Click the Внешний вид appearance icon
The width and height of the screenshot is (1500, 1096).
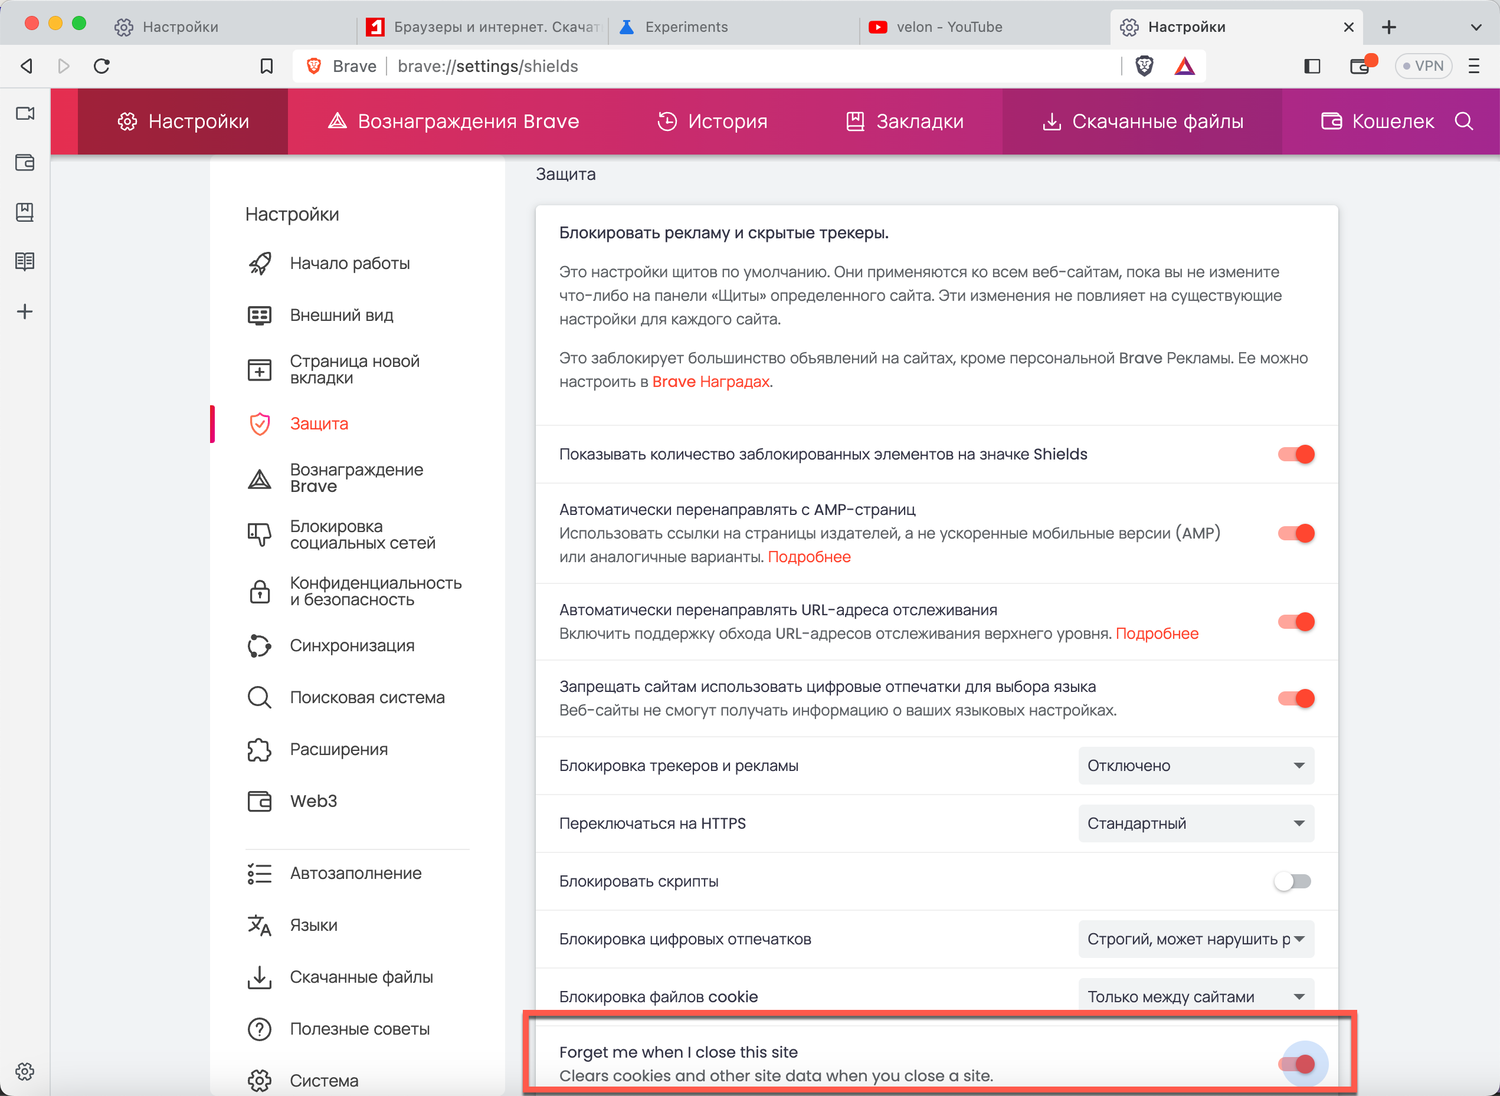tap(259, 315)
